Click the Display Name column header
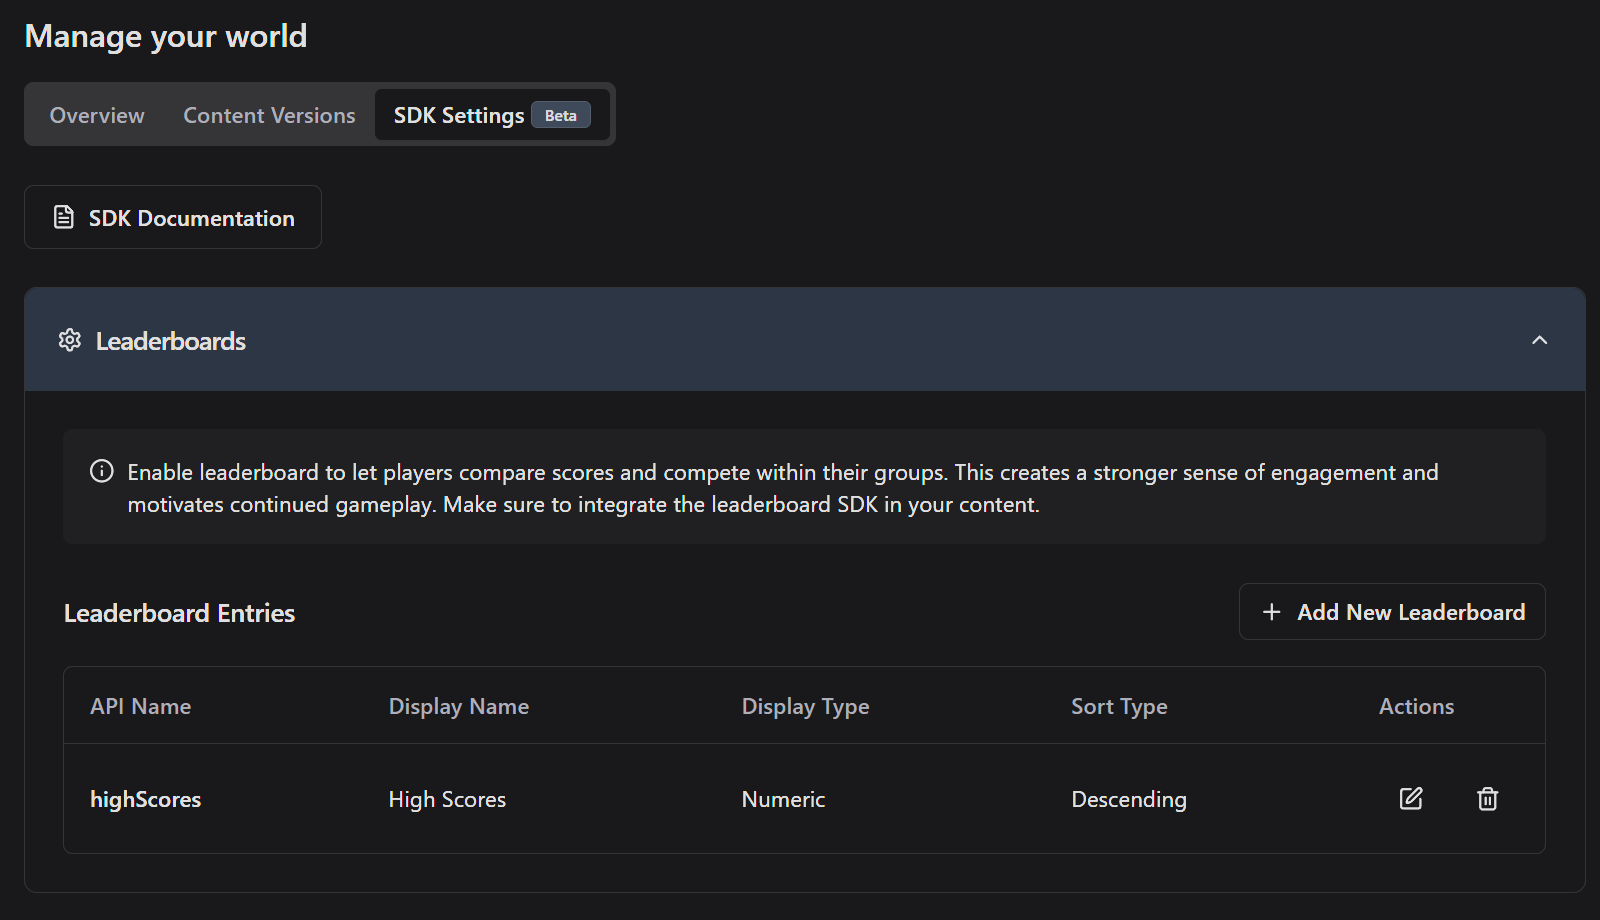1600x920 pixels. click(458, 706)
